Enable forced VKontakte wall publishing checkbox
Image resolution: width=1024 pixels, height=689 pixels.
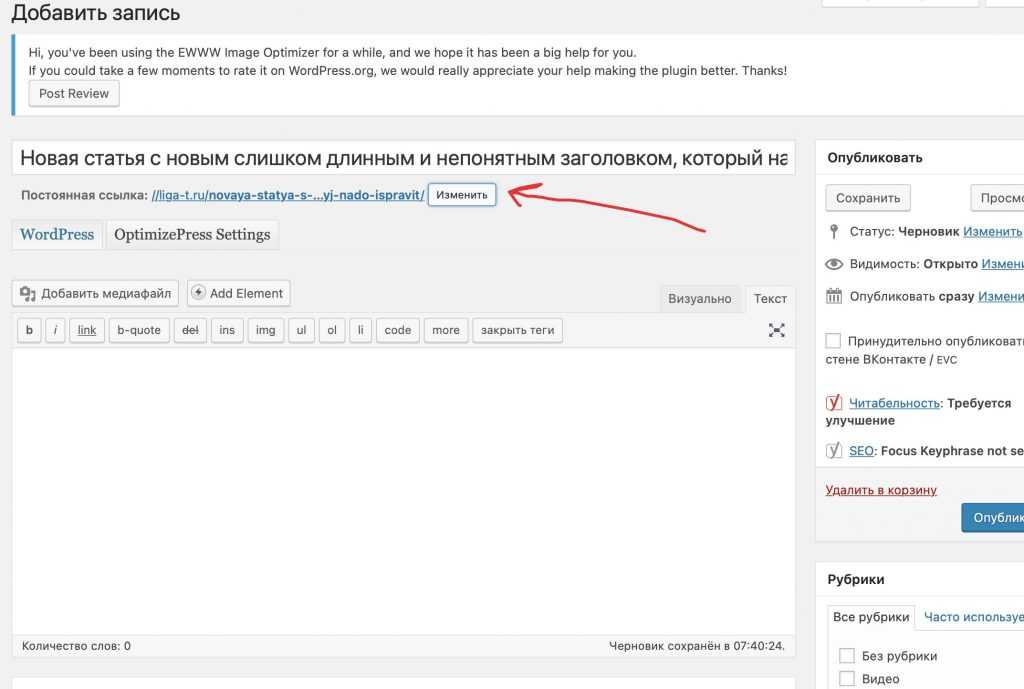[834, 341]
